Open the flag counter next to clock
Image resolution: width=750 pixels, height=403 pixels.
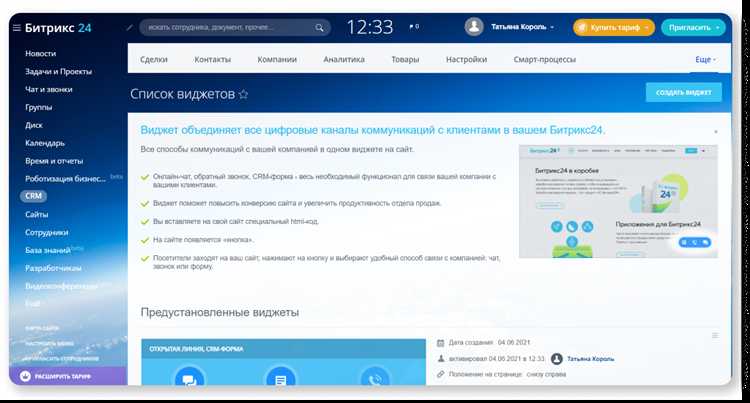pos(414,27)
